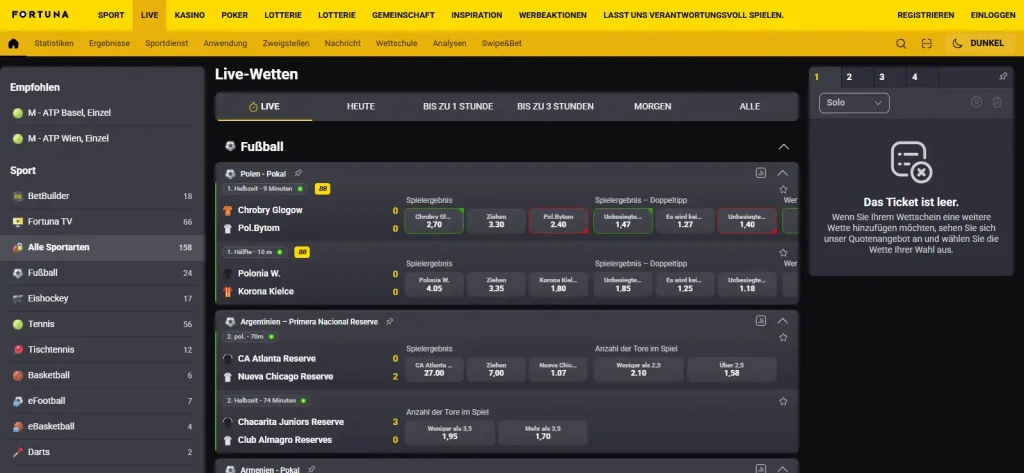The height and width of the screenshot is (473, 1024).
Task: Open the Solo bet type dropdown
Action: pos(854,103)
